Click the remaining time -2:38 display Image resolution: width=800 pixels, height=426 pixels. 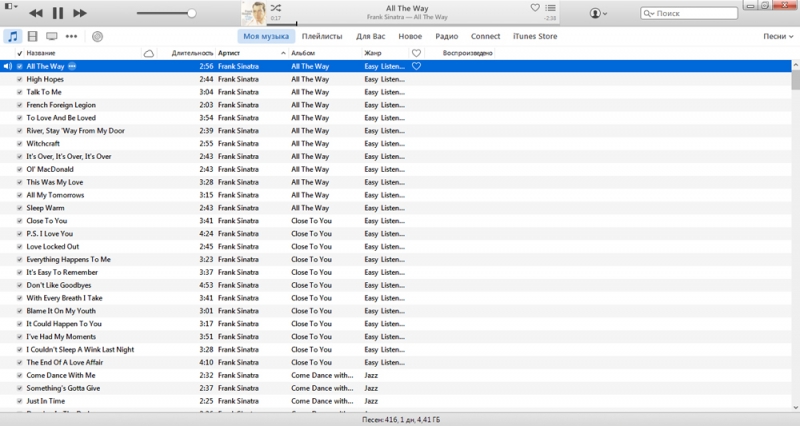pyautogui.click(x=549, y=18)
